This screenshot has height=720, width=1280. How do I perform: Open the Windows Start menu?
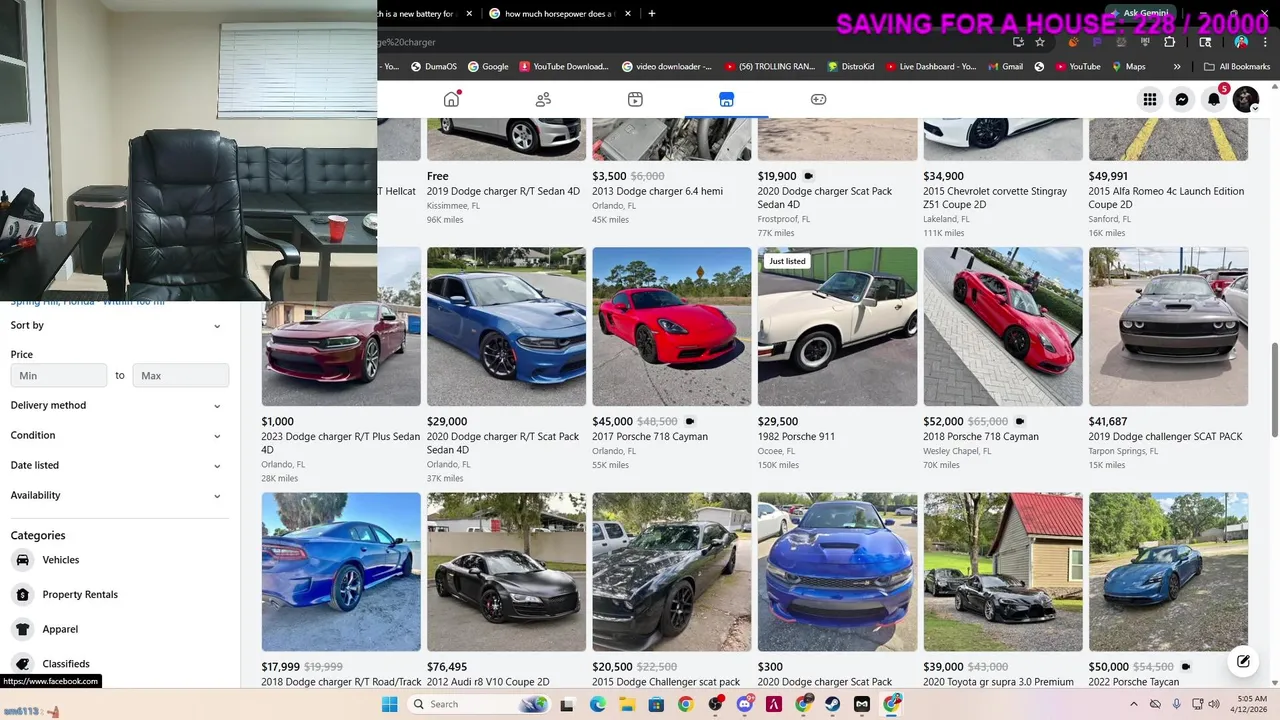(389, 704)
